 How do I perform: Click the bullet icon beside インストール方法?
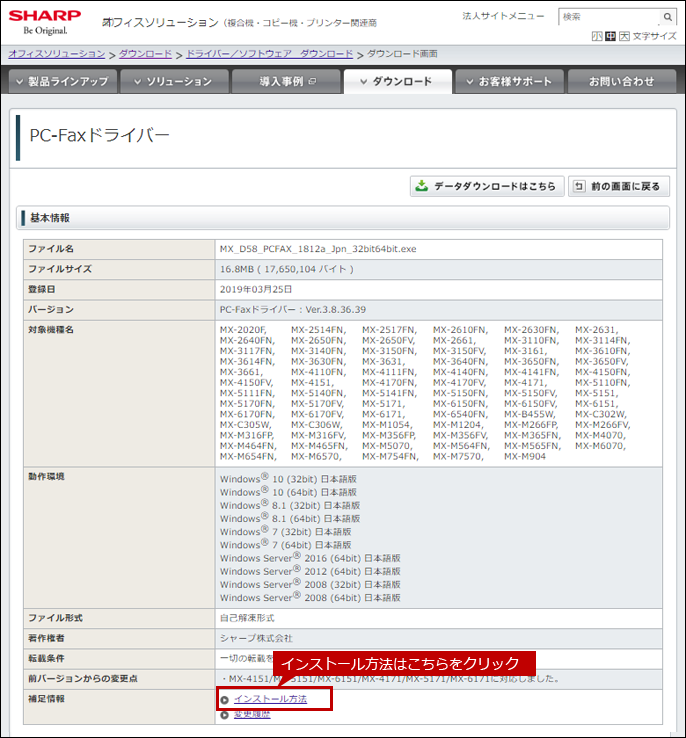click(x=224, y=700)
